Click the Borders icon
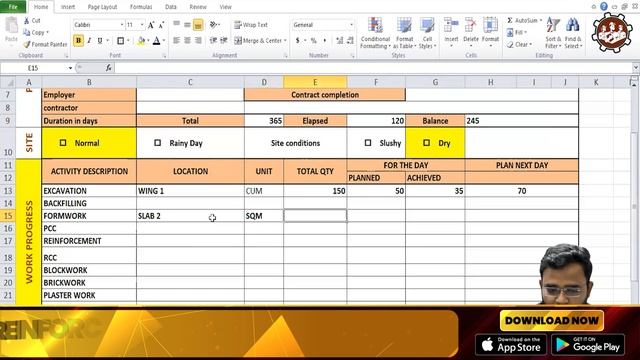Viewport: 640px width, 360px height. click(x=120, y=40)
